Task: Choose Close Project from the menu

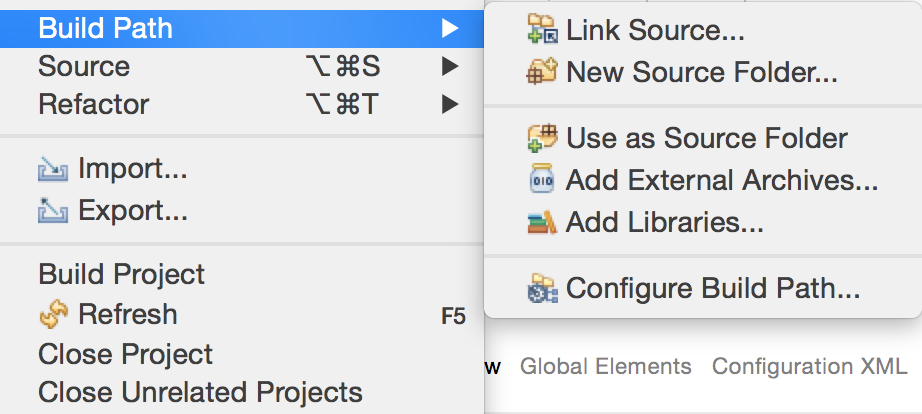Action: point(125,354)
